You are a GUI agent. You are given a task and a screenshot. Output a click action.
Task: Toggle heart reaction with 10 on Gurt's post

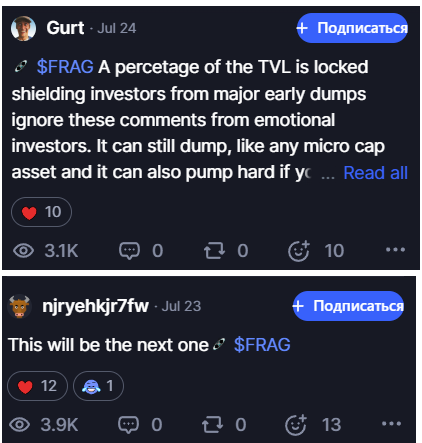[x=41, y=212]
